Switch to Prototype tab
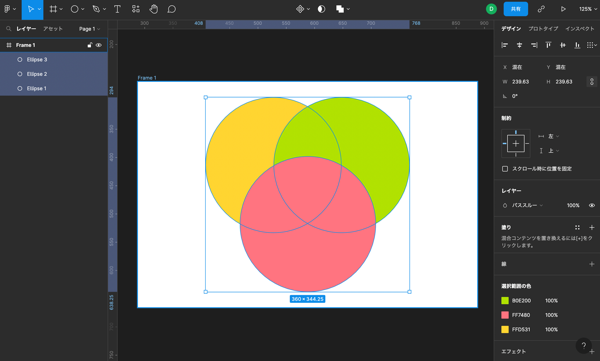 543,29
